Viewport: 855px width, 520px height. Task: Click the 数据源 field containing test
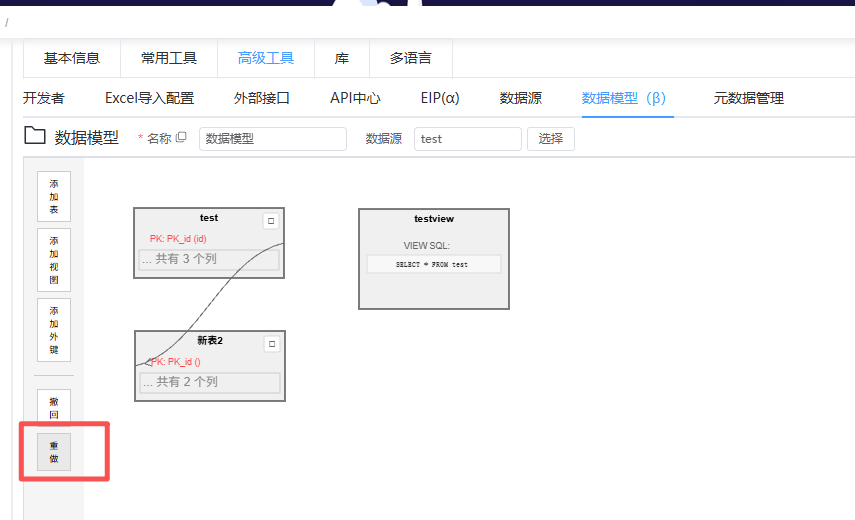pyautogui.click(x=468, y=139)
